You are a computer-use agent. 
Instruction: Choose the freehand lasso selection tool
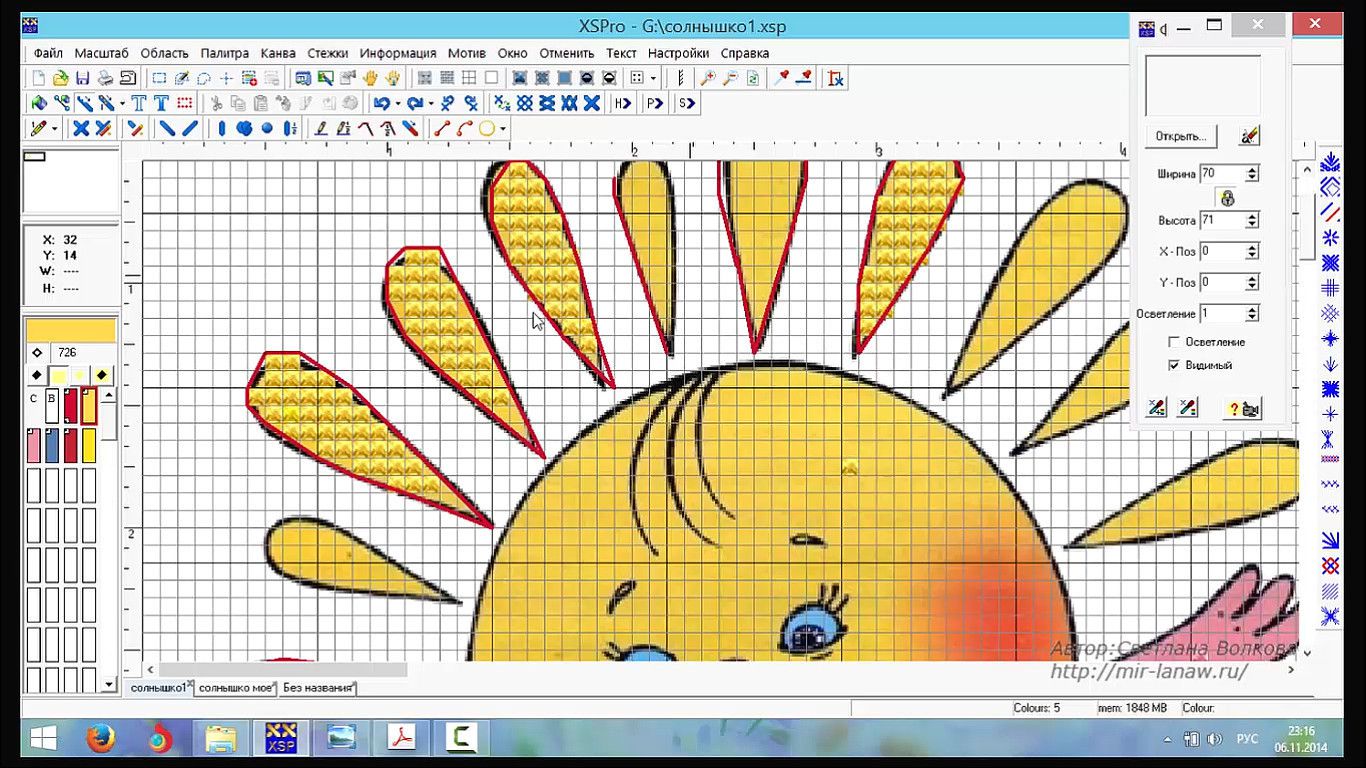pos(204,78)
